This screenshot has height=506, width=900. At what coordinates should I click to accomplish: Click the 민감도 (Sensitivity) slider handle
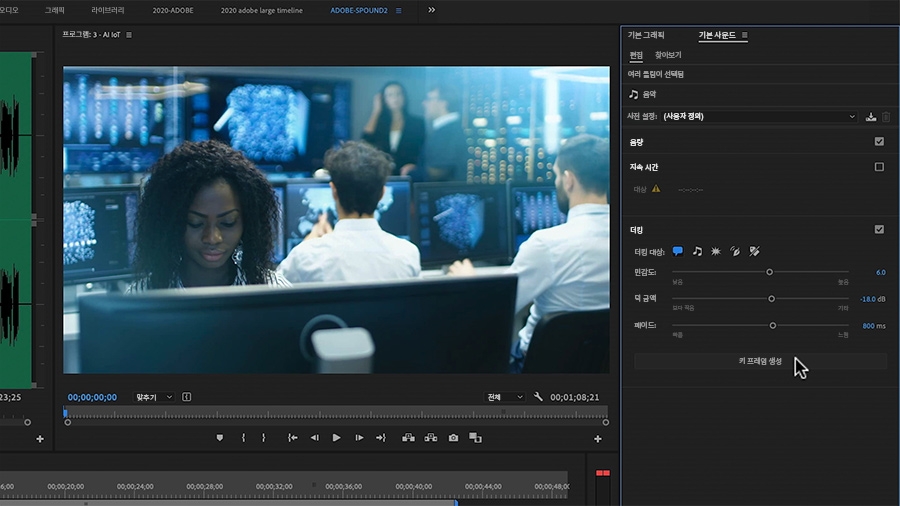click(769, 272)
